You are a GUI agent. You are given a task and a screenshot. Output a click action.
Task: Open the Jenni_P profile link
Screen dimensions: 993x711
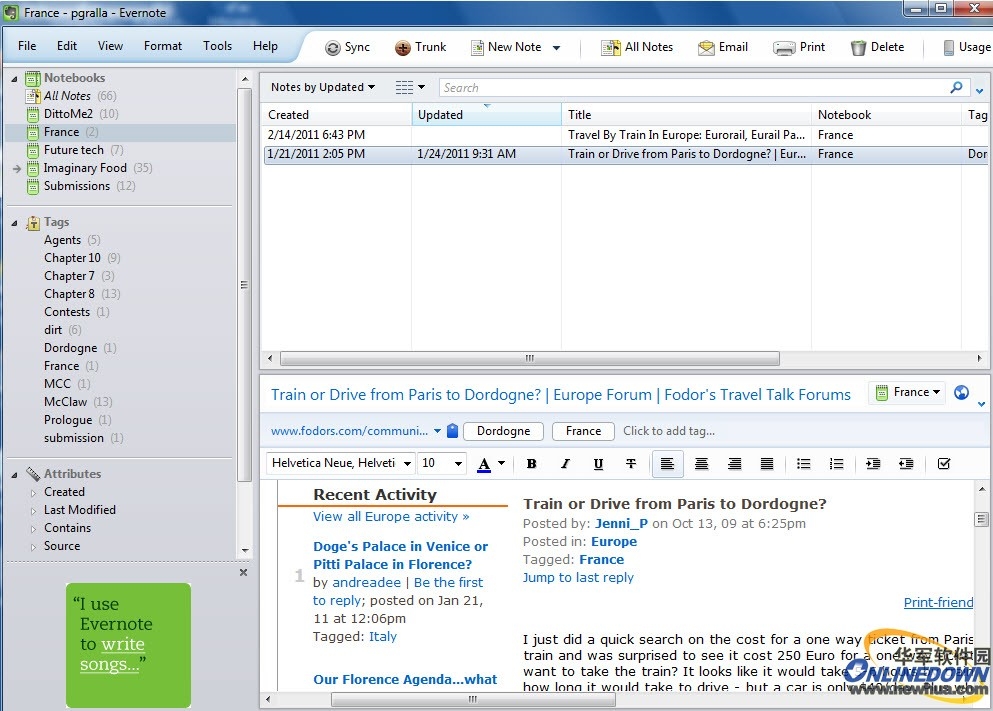click(621, 524)
